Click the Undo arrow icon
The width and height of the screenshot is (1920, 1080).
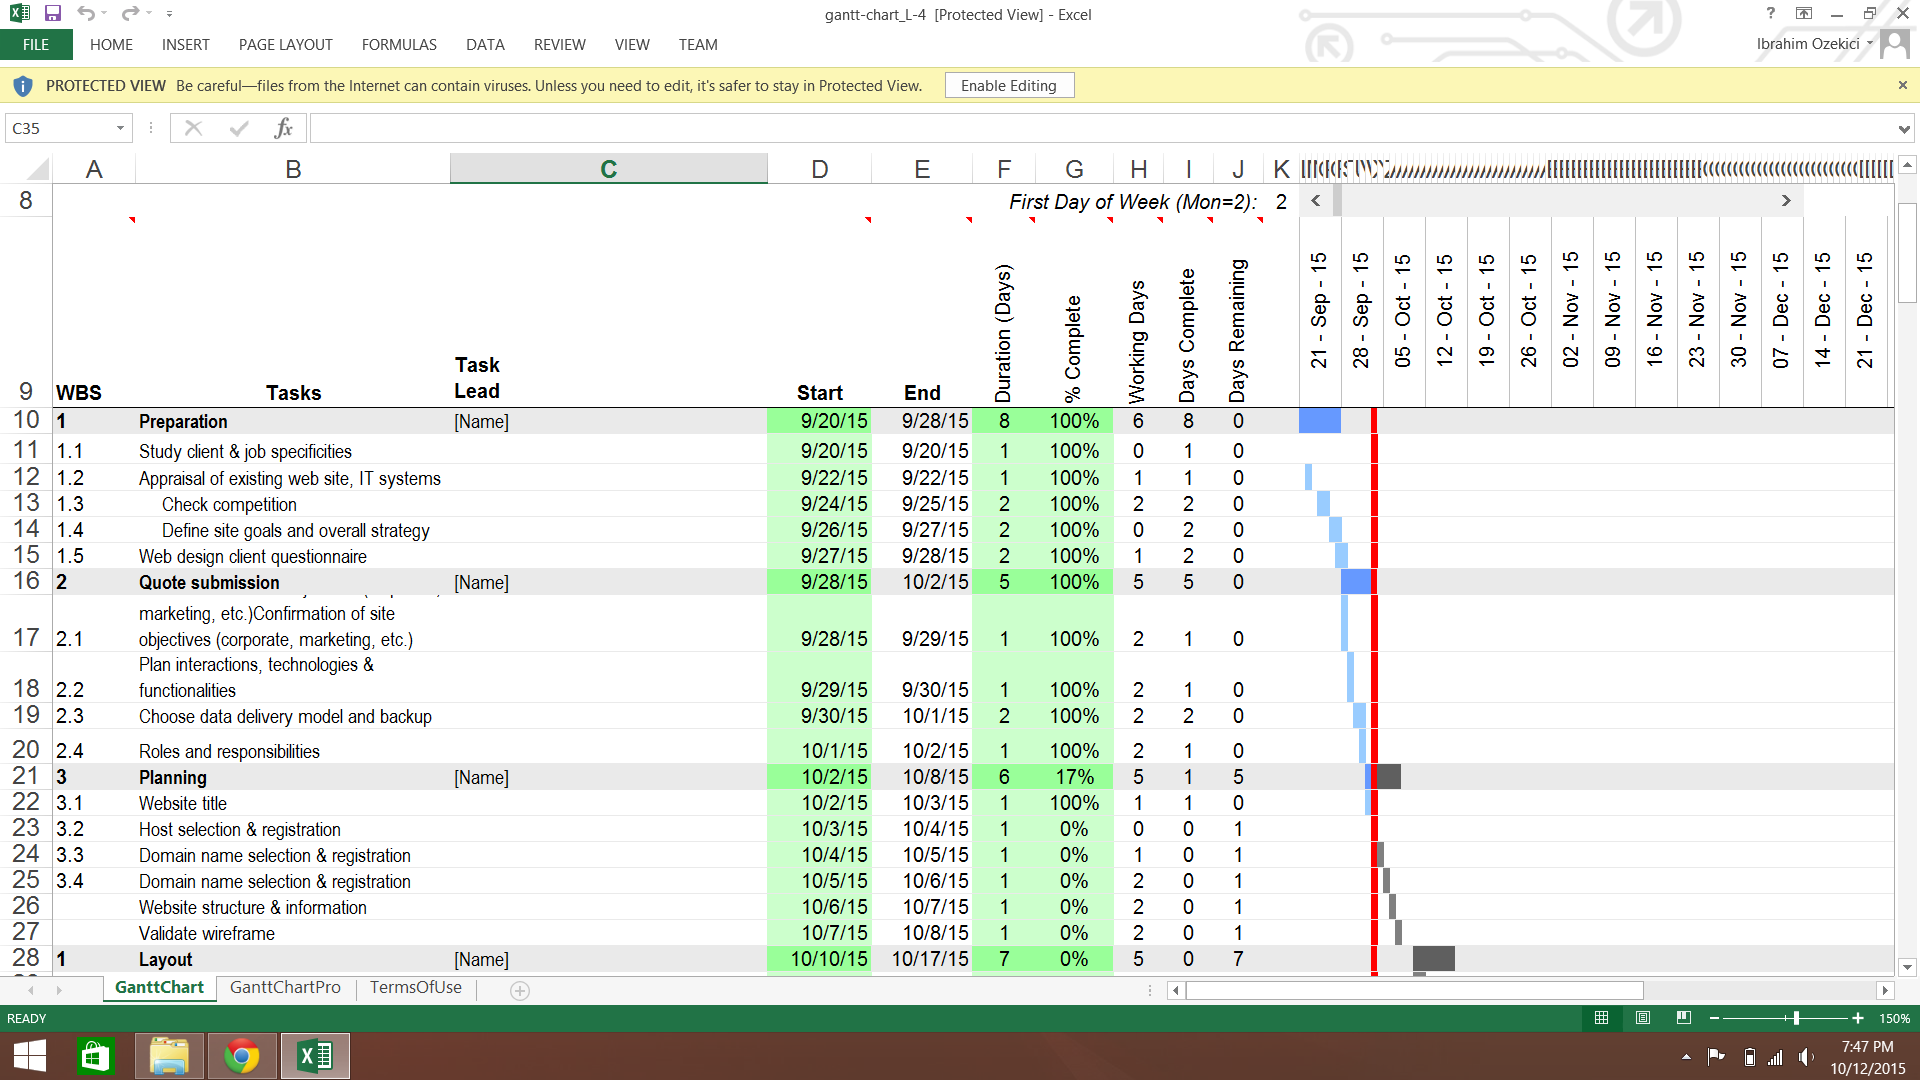click(86, 14)
